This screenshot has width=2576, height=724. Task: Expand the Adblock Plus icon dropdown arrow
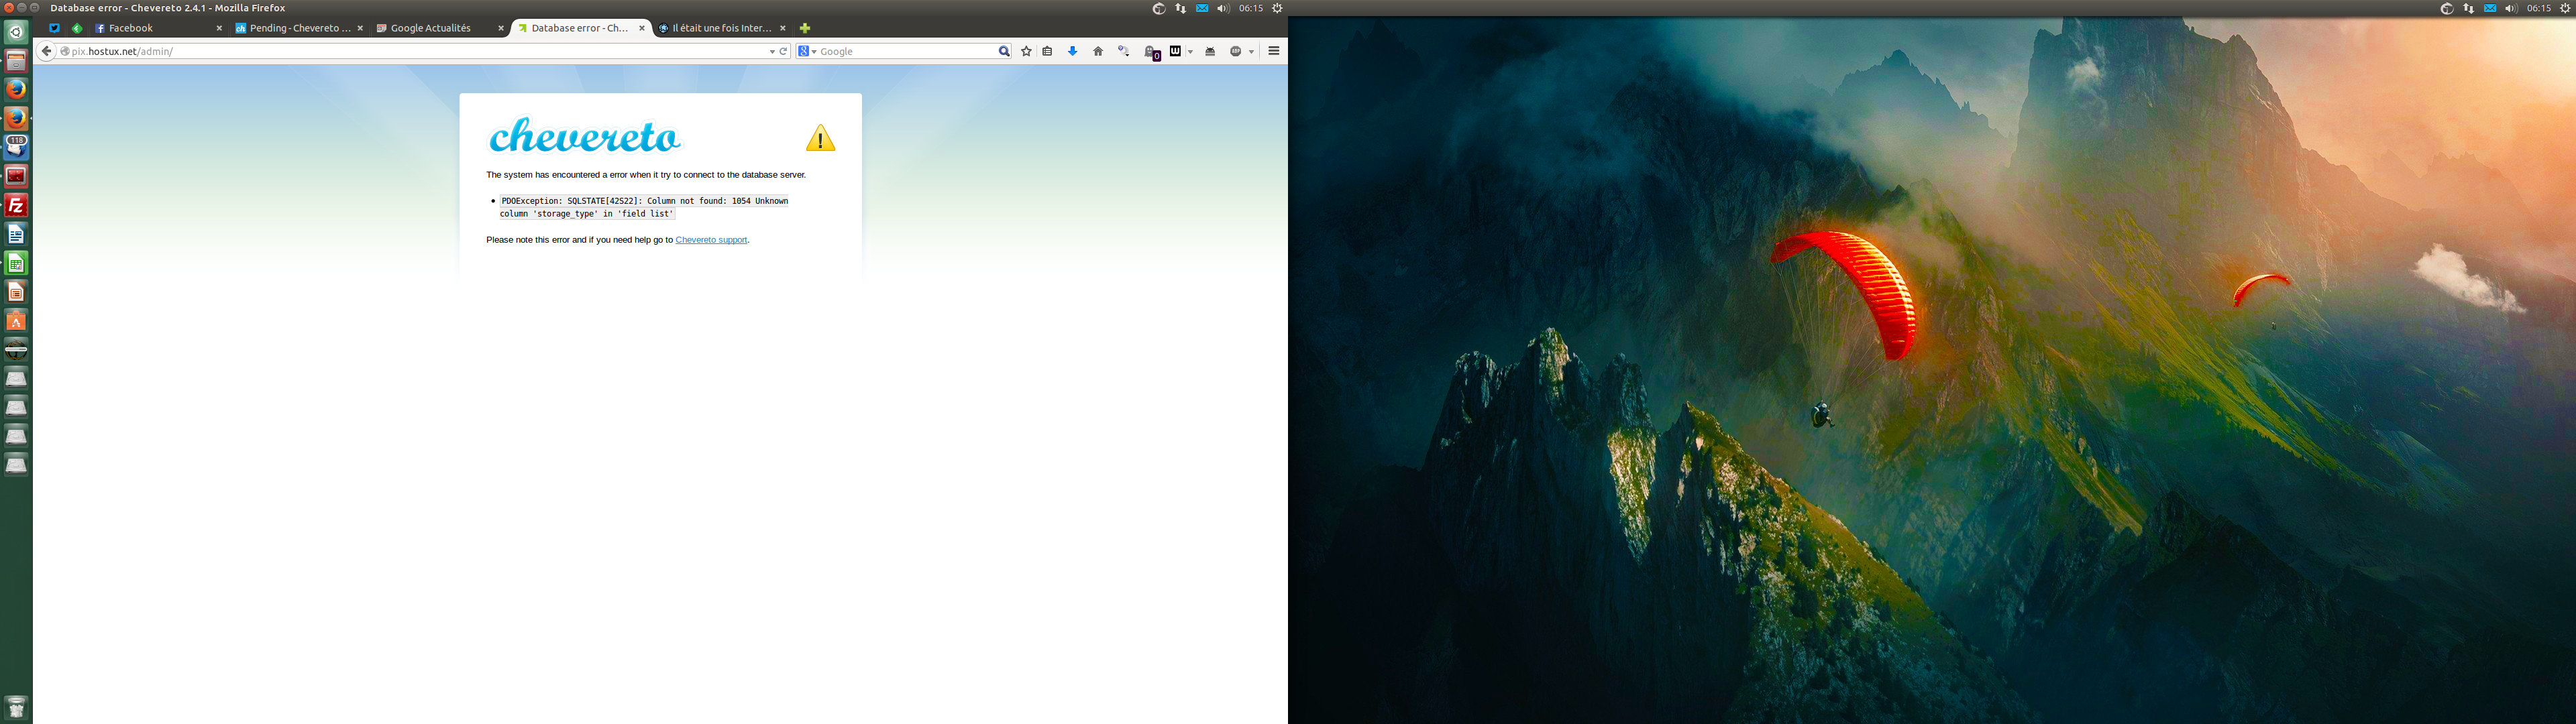coord(1251,51)
